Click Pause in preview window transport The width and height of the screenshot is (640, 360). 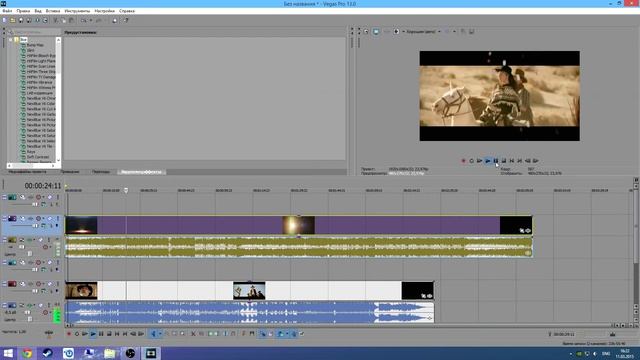pos(496,161)
